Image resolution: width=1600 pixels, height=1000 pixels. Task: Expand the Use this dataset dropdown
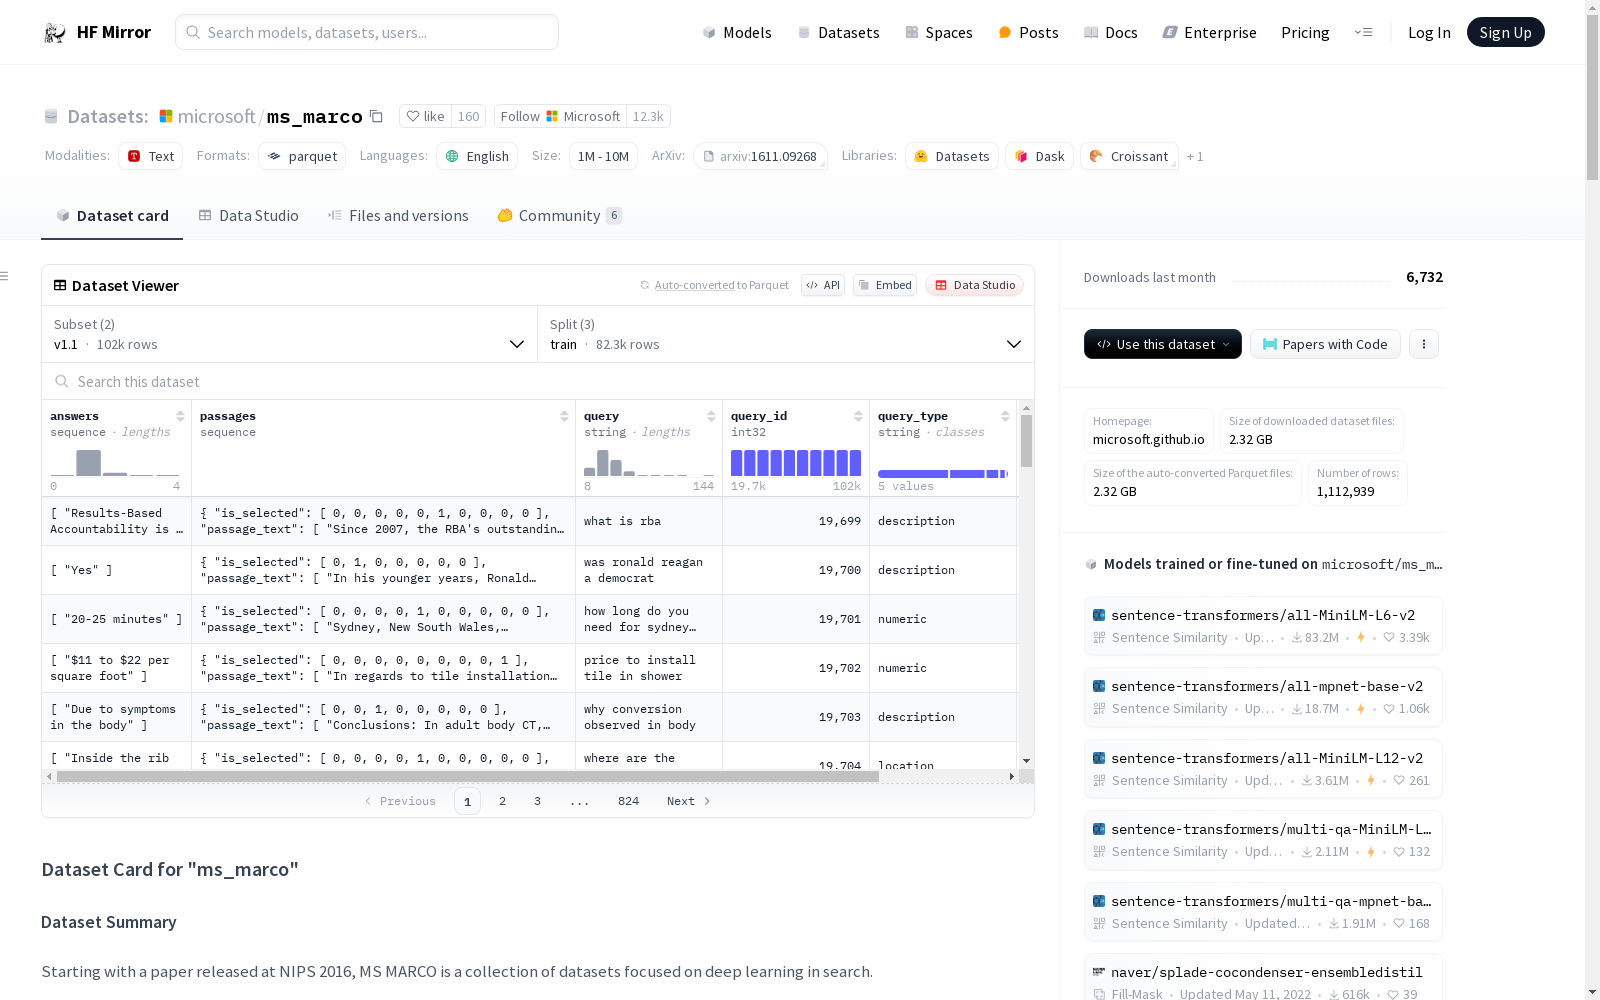point(1163,344)
